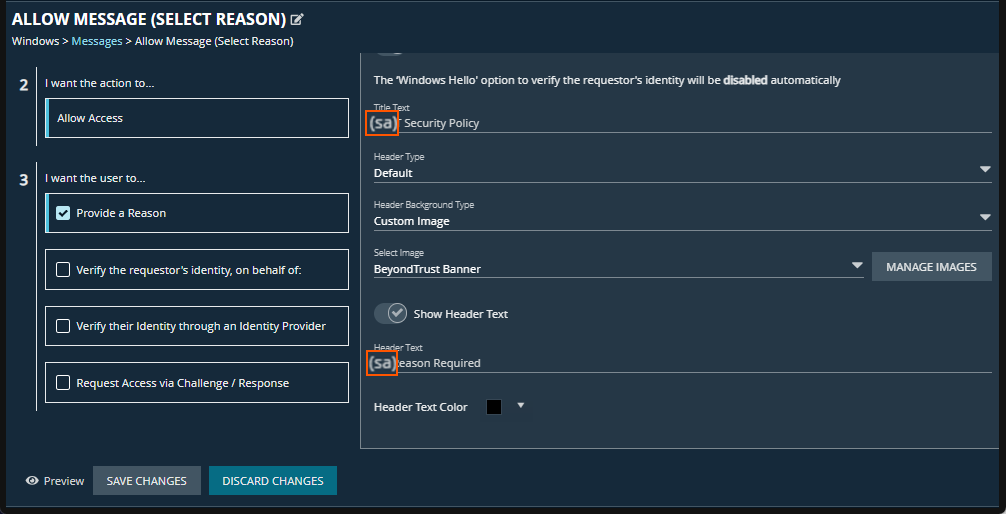Click the SAVE CHANGES button
Screen dimensions: 1006x514
click(x=147, y=481)
